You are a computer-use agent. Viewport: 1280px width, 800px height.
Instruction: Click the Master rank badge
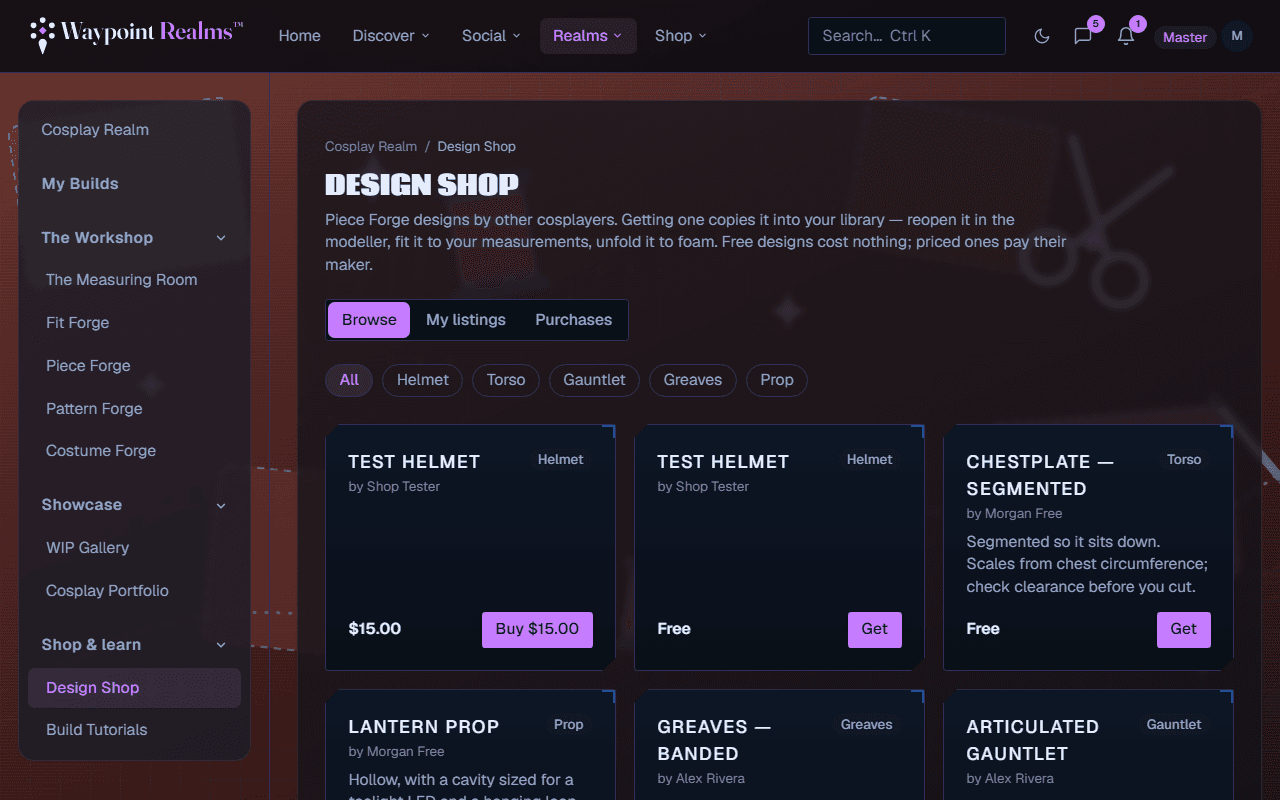point(1185,37)
